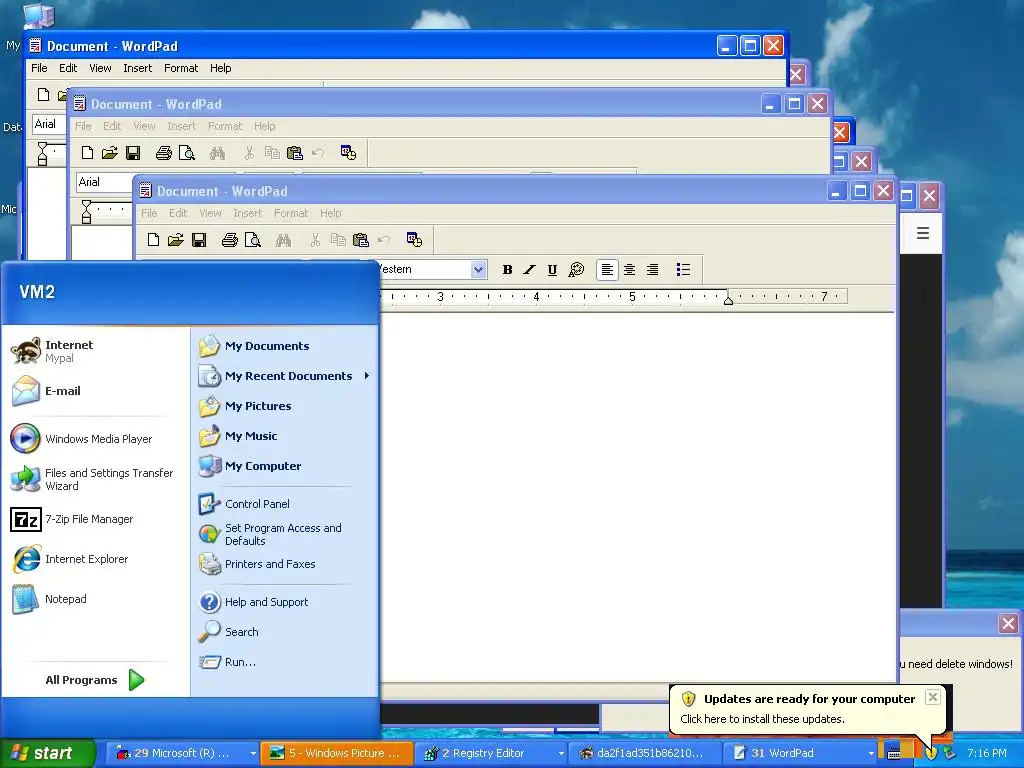Screen dimensions: 1024x768
Task: Click Paste icon in middle WordPad window
Action: (x=295, y=153)
